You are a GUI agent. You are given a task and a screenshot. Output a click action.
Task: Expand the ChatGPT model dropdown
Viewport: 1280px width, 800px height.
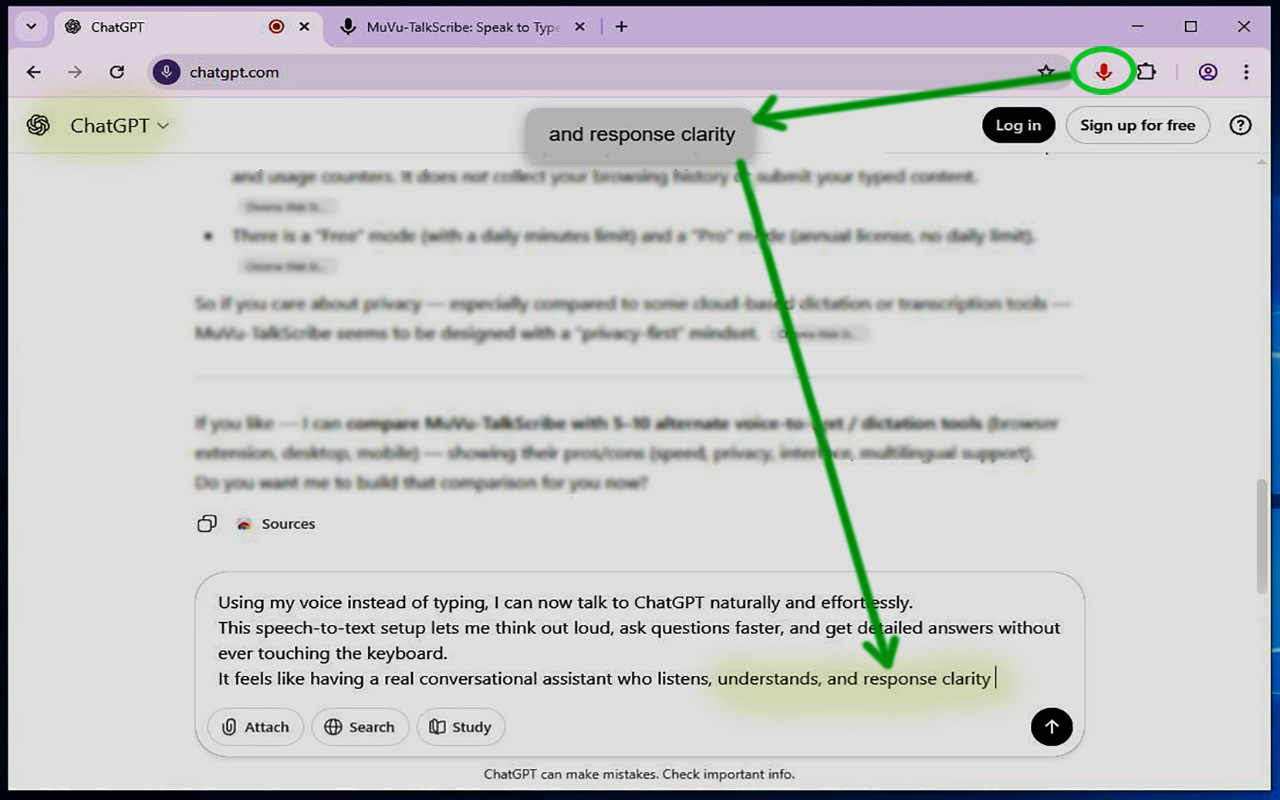pos(120,125)
